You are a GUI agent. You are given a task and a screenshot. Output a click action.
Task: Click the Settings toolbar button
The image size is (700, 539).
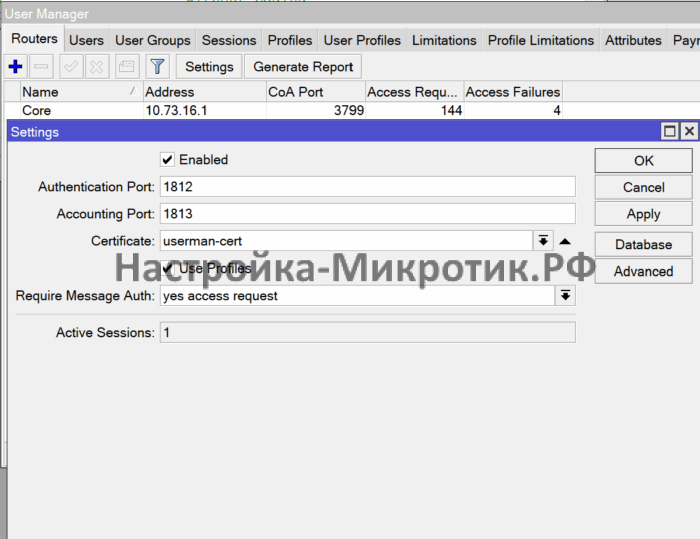(209, 67)
